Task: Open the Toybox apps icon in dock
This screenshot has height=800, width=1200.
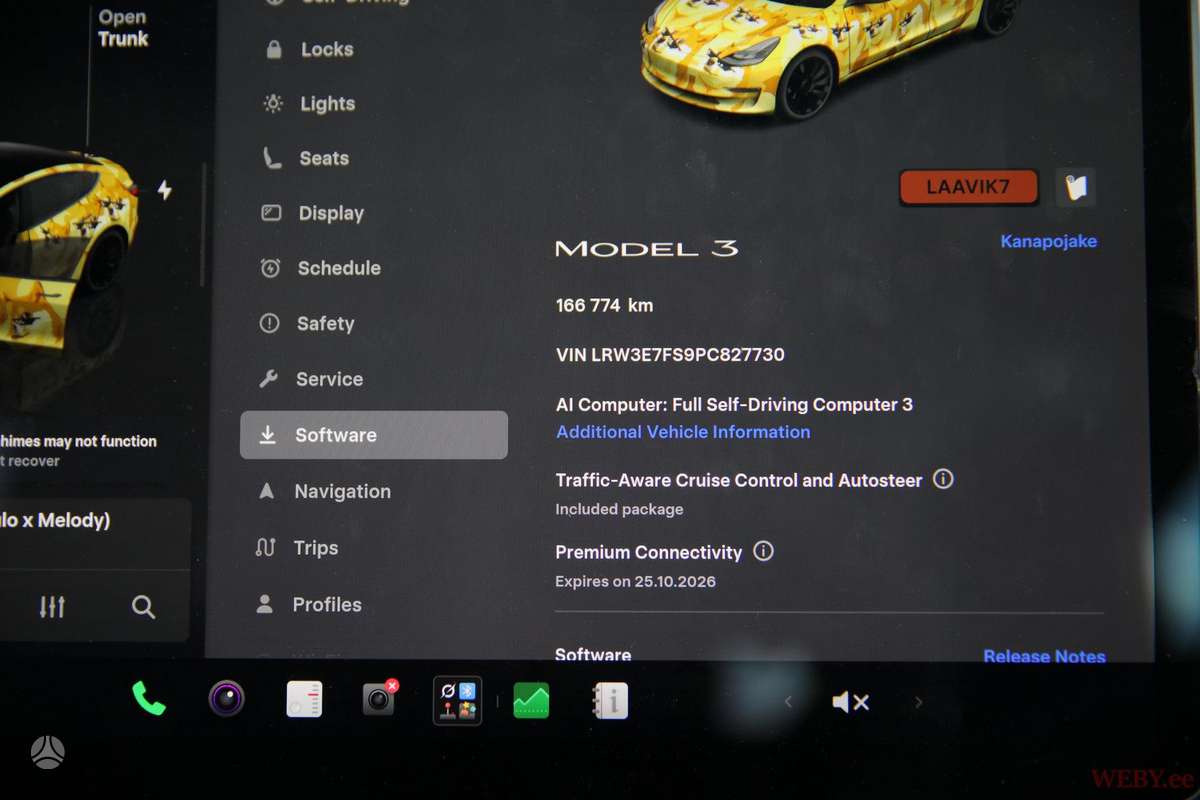Action: click(457, 700)
